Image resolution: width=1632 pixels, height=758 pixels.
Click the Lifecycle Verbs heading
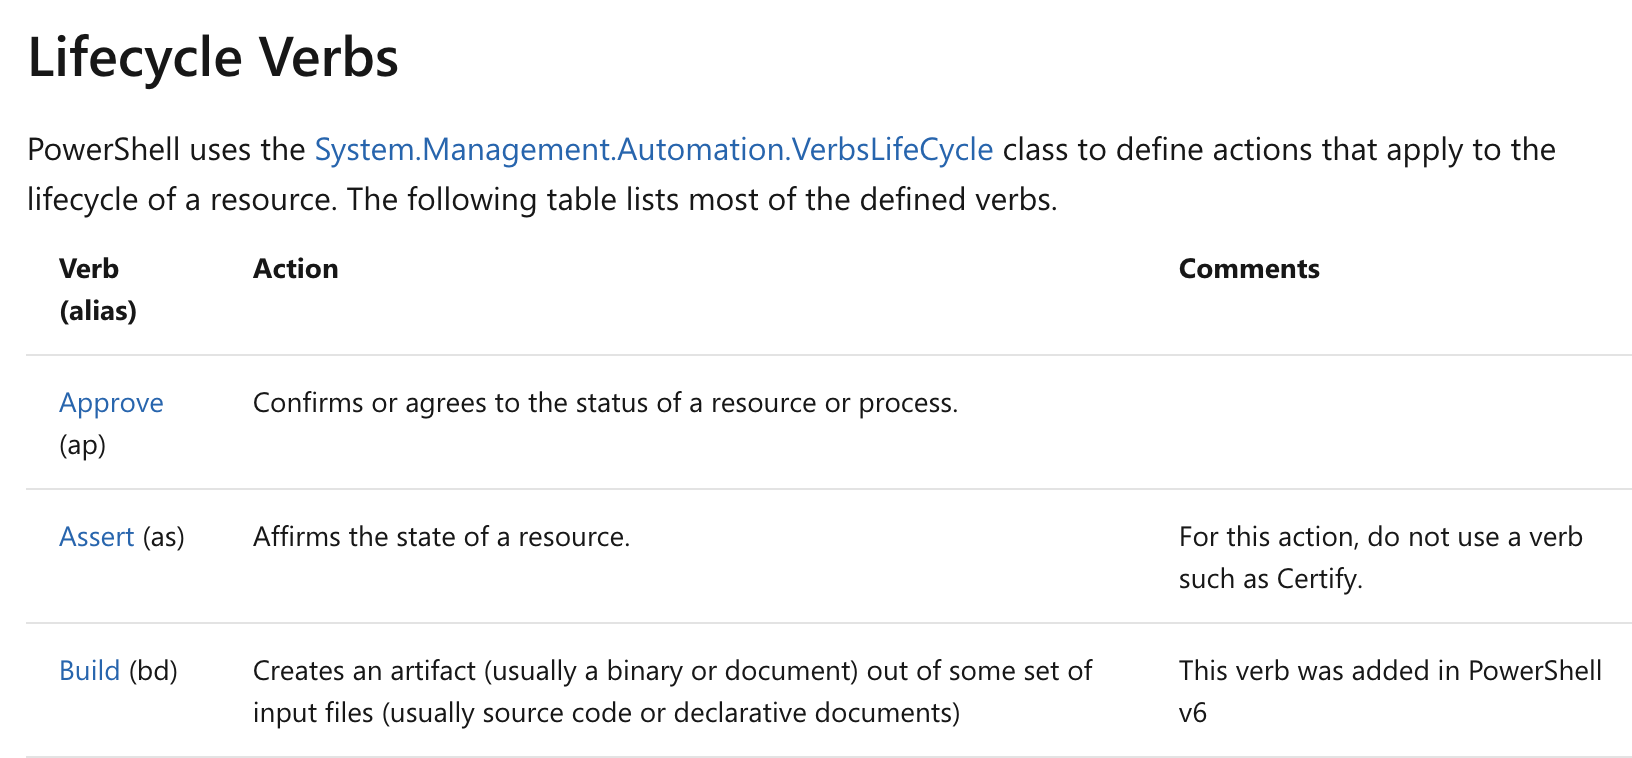(213, 57)
